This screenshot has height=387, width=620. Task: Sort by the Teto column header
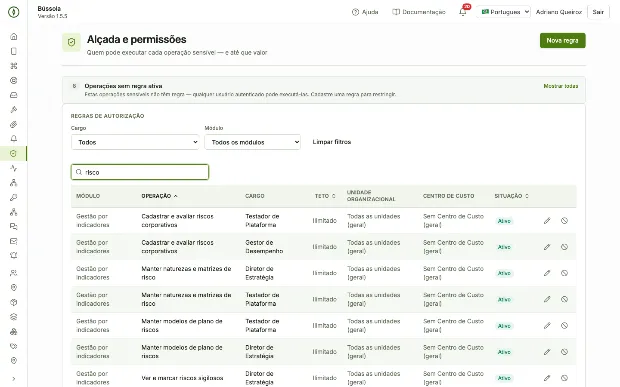click(x=325, y=196)
